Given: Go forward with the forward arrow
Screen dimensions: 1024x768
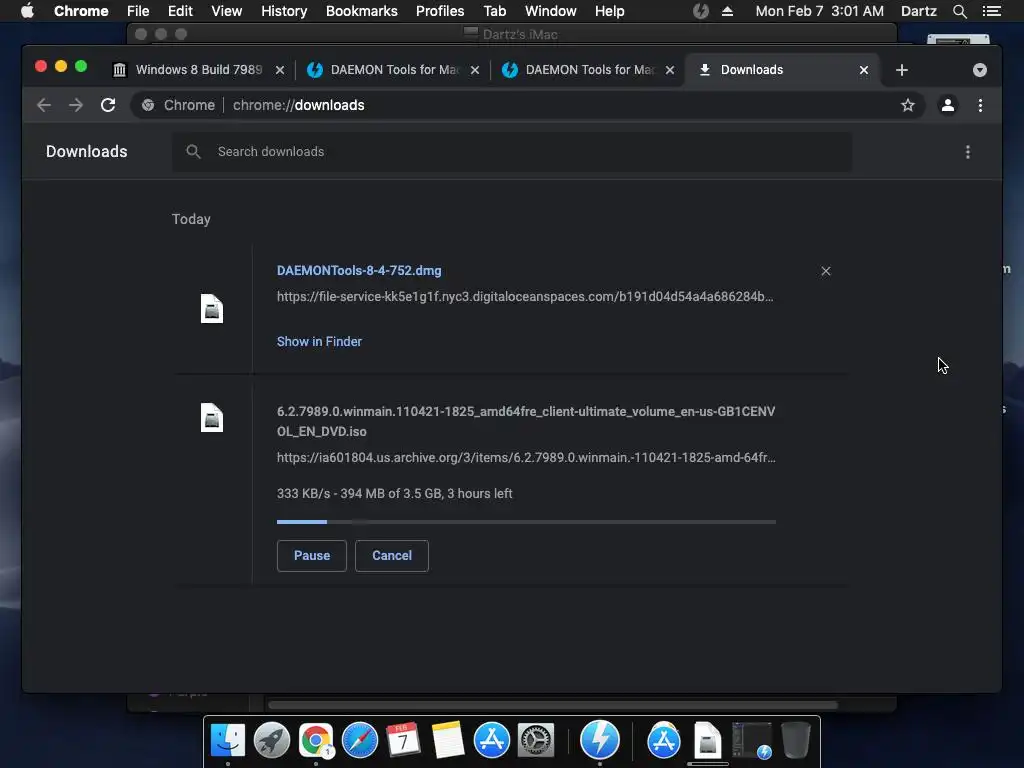Looking at the screenshot, I should click(x=76, y=105).
